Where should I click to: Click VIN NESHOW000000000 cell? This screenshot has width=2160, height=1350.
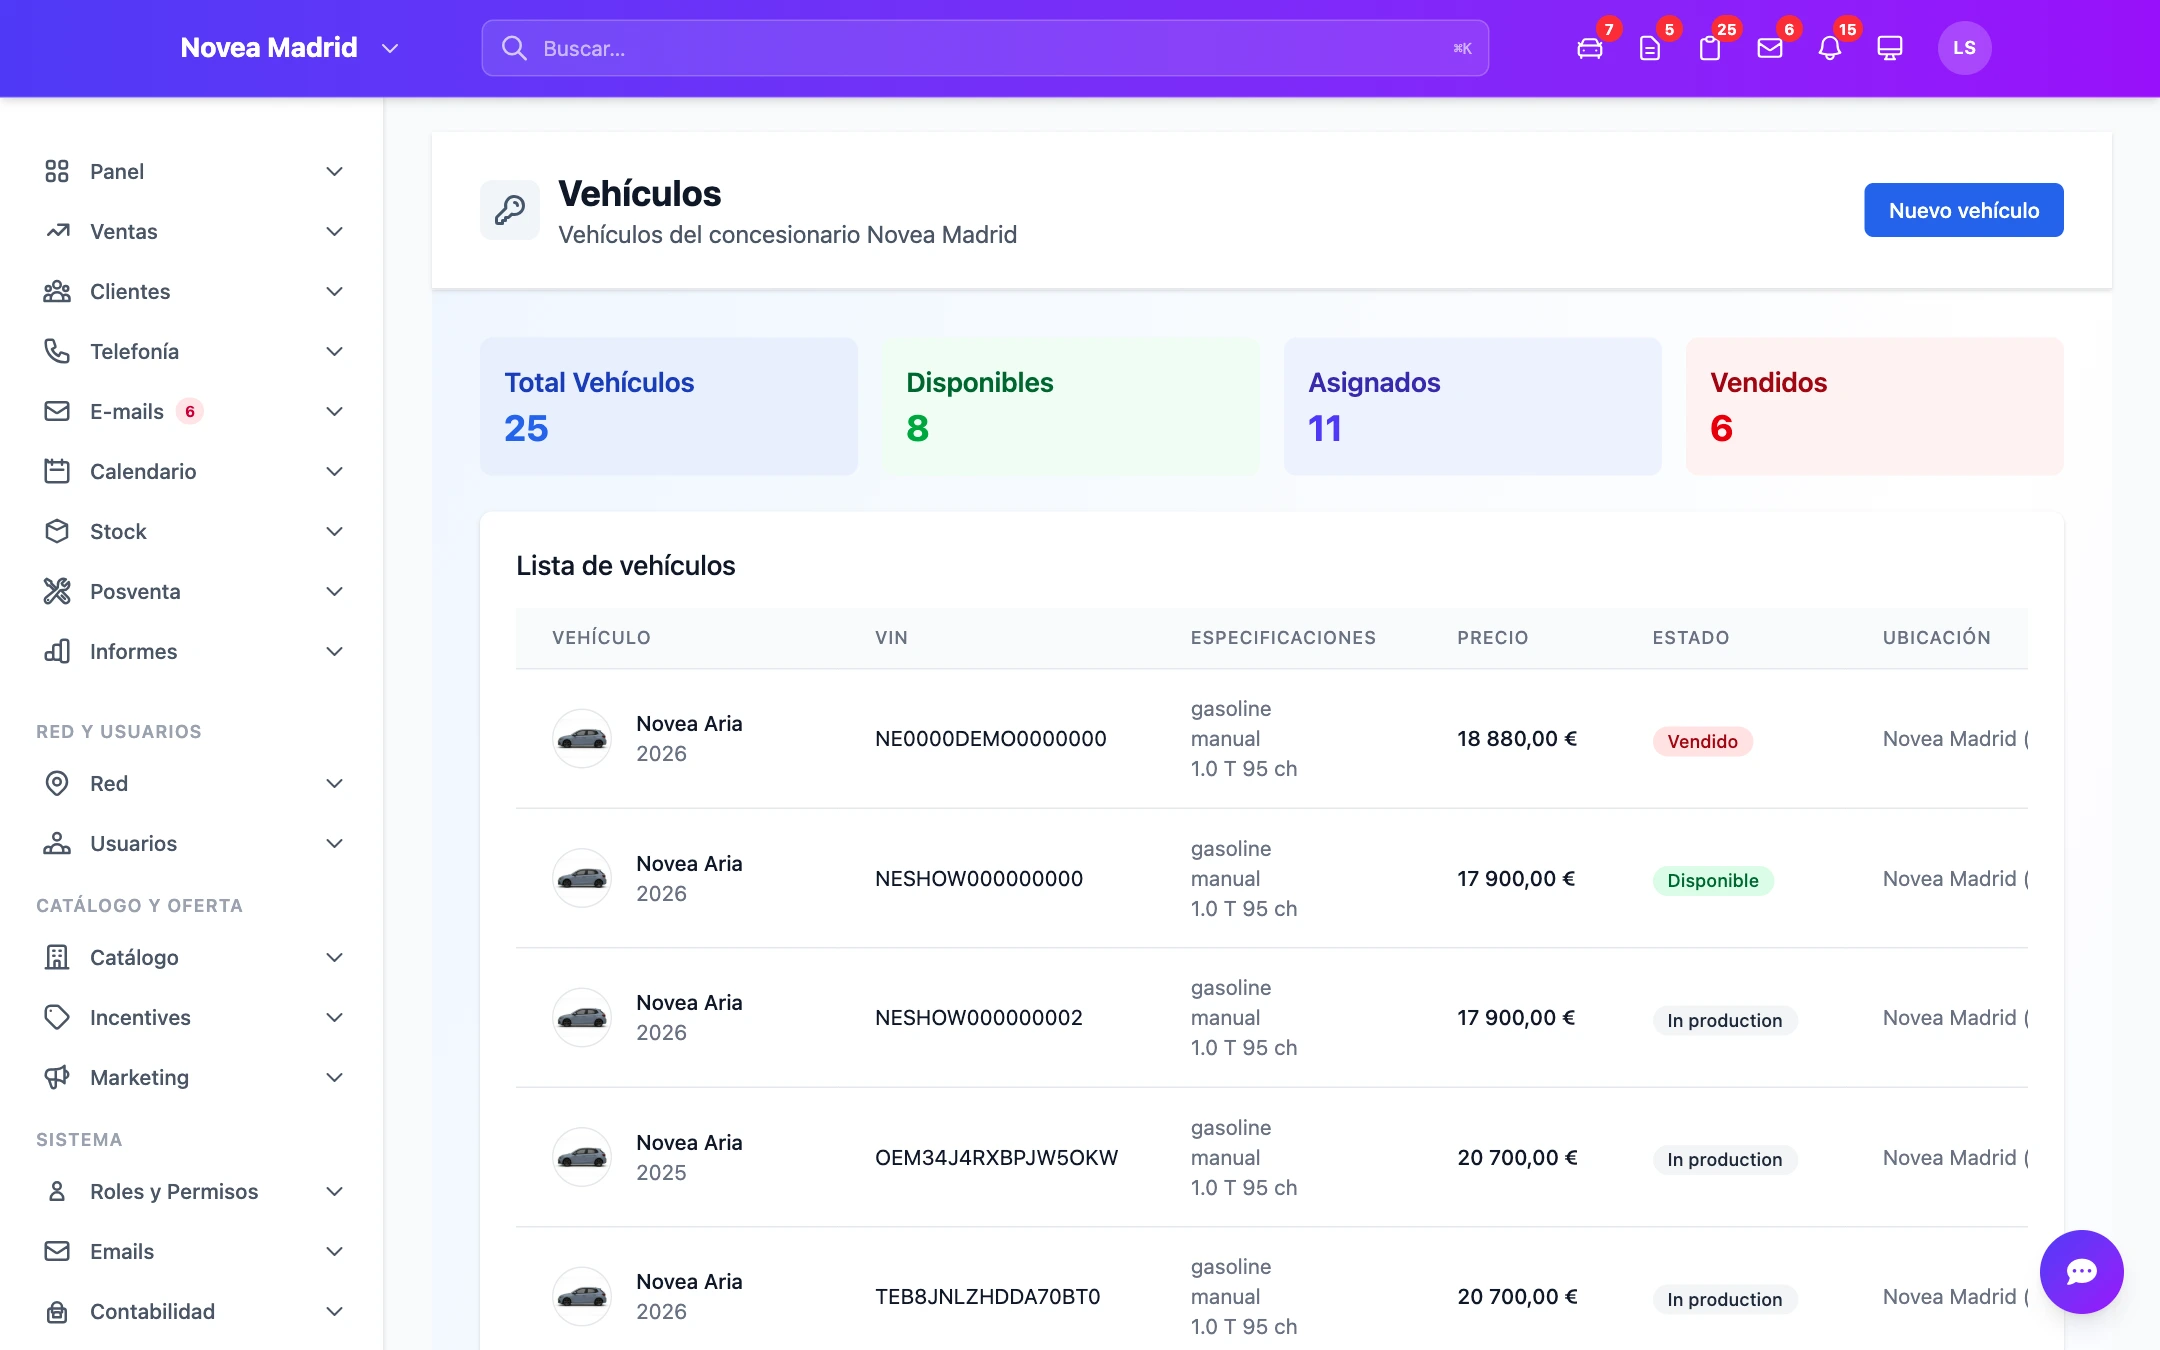(x=978, y=878)
